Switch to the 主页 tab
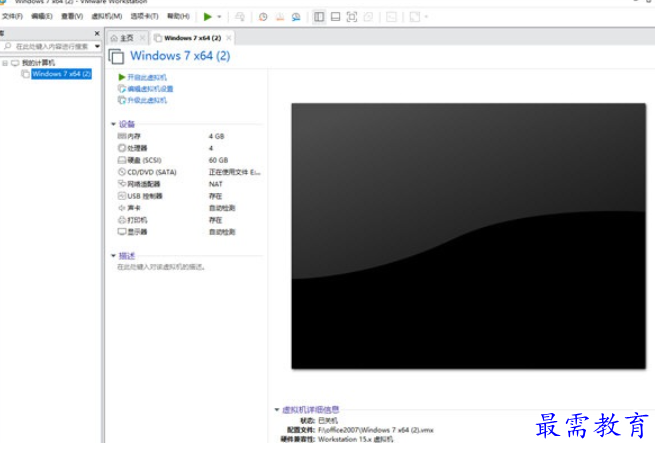This screenshot has height=457, width=657. (127, 38)
